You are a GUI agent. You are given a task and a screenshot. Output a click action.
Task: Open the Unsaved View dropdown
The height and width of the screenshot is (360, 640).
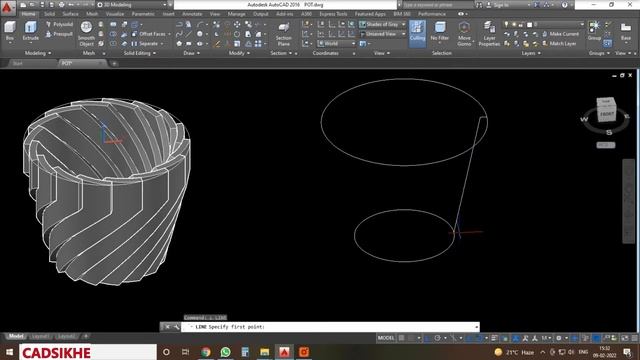pyautogui.click(x=382, y=34)
